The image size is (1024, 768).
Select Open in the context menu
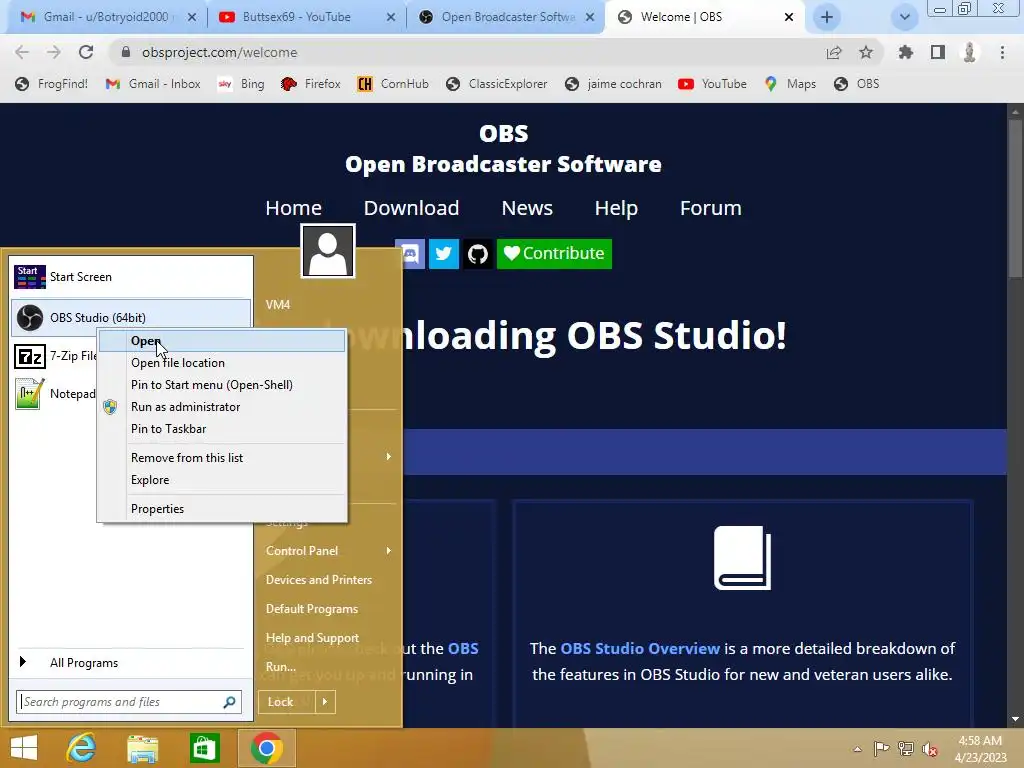(x=222, y=341)
